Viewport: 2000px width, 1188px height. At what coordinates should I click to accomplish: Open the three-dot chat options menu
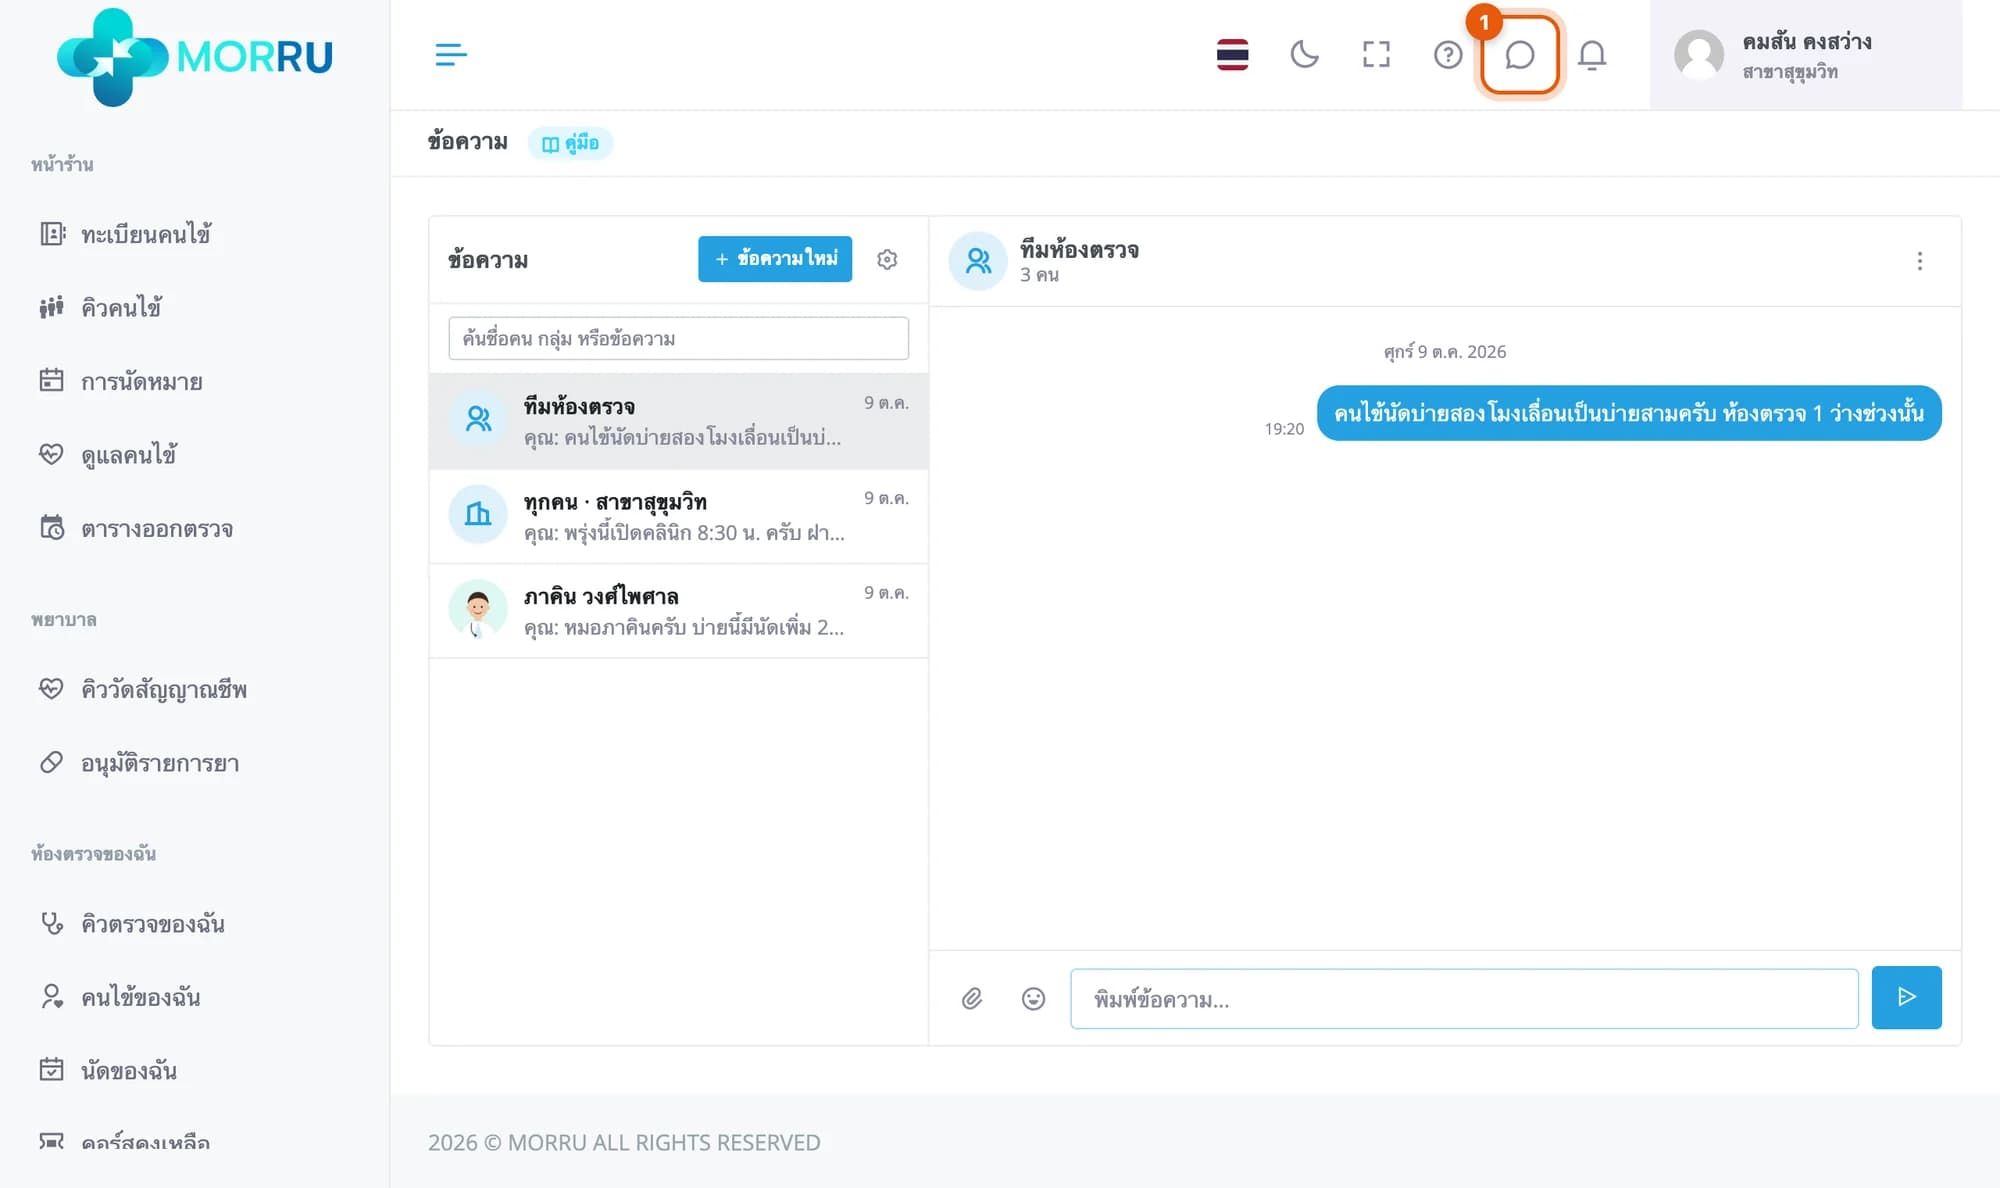click(x=1919, y=261)
